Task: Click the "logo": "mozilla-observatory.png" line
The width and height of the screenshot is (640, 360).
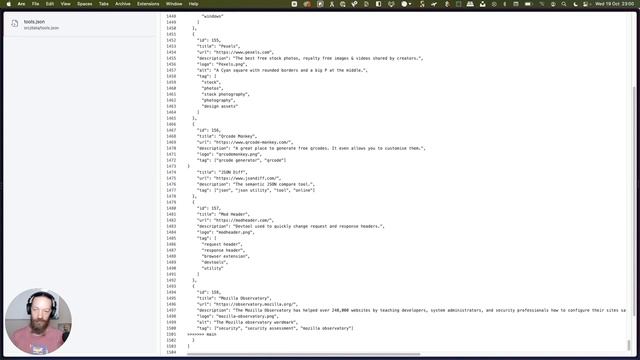Action: 238,316
